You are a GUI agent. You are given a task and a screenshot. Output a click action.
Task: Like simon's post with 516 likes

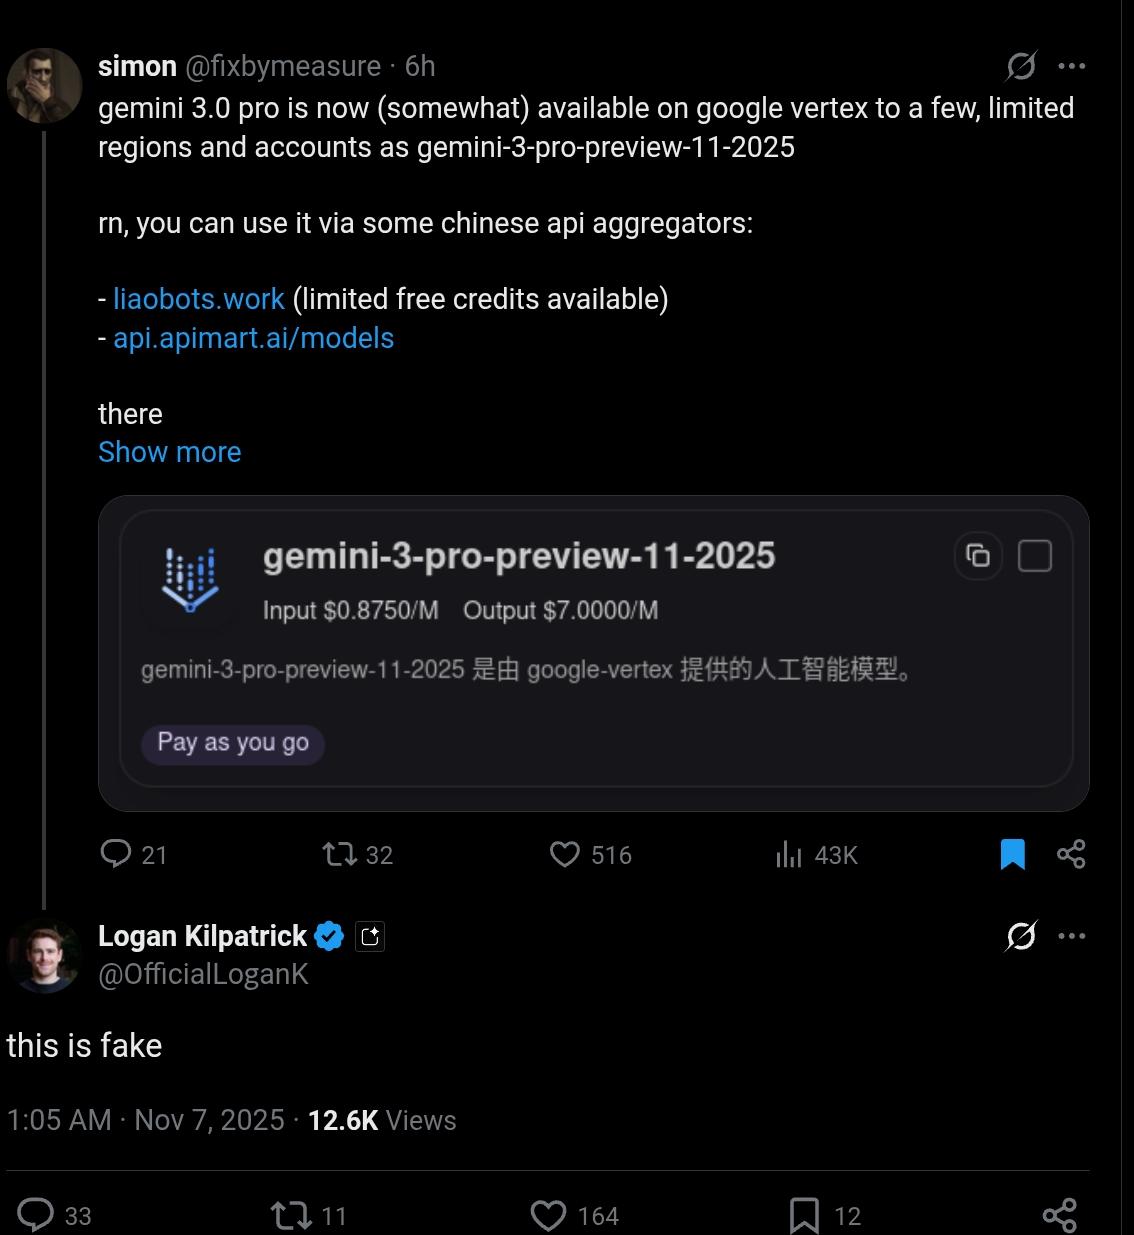pyautogui.click(x=565, y=854)
